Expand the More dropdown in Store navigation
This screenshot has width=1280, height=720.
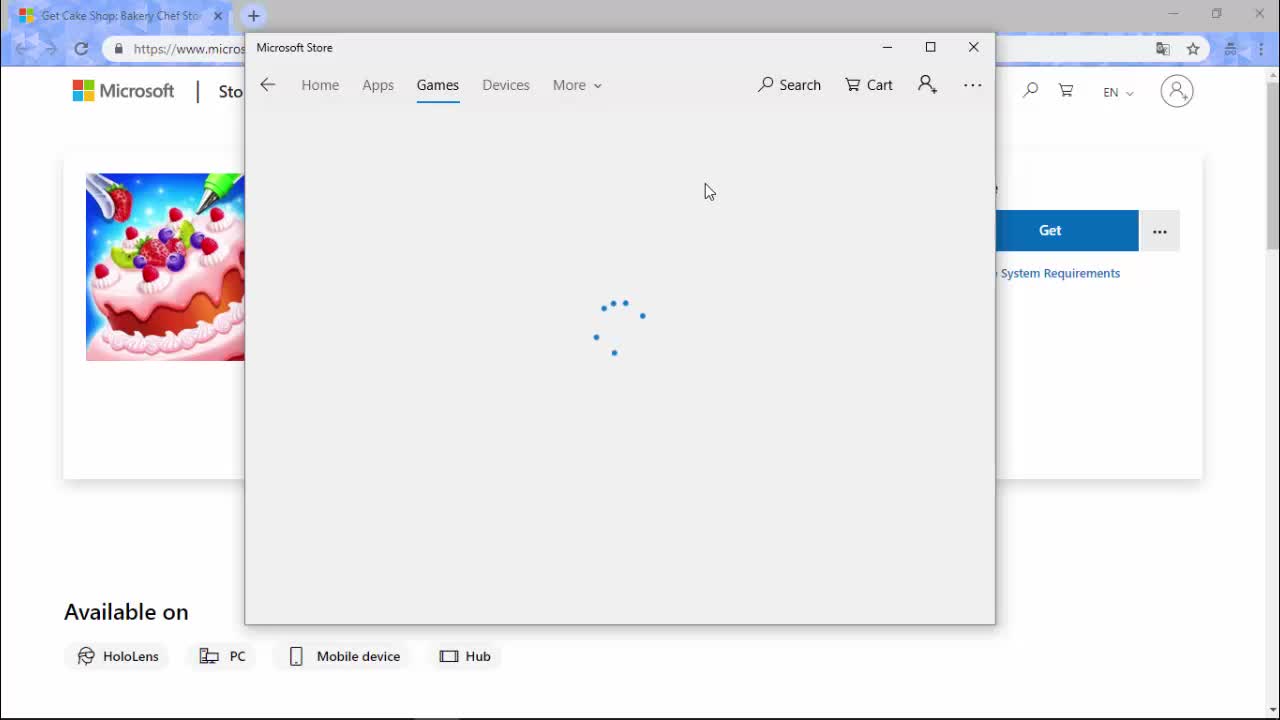pyautogui.click(x=577, y=85)
